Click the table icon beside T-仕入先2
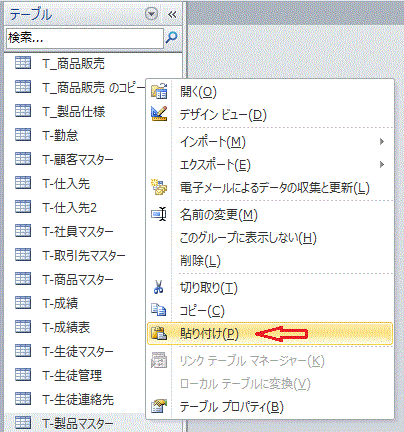The width and height of the screenshot is (404, 432). click(23, 207)
